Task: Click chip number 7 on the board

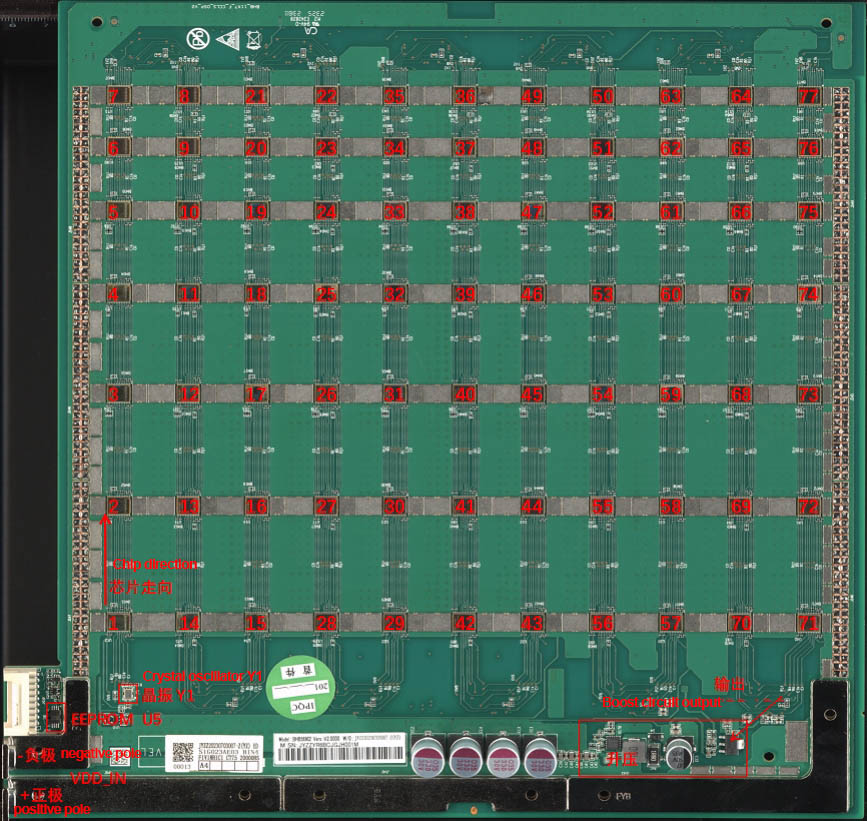Action: (114, 96)
